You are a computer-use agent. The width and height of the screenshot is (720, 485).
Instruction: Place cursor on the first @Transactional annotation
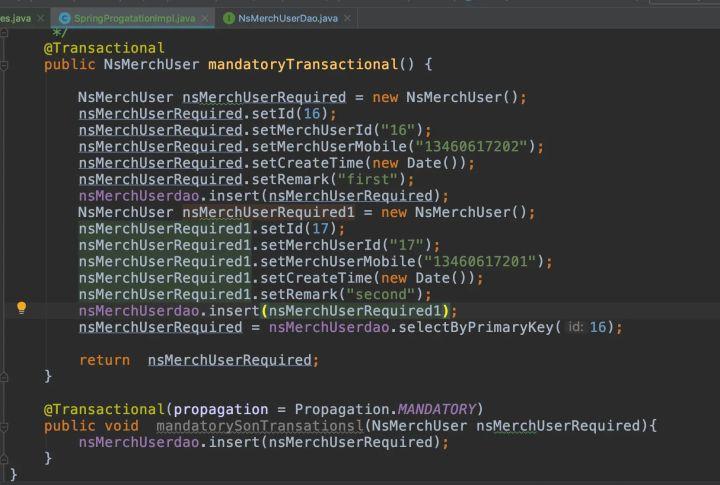(104, 48)
